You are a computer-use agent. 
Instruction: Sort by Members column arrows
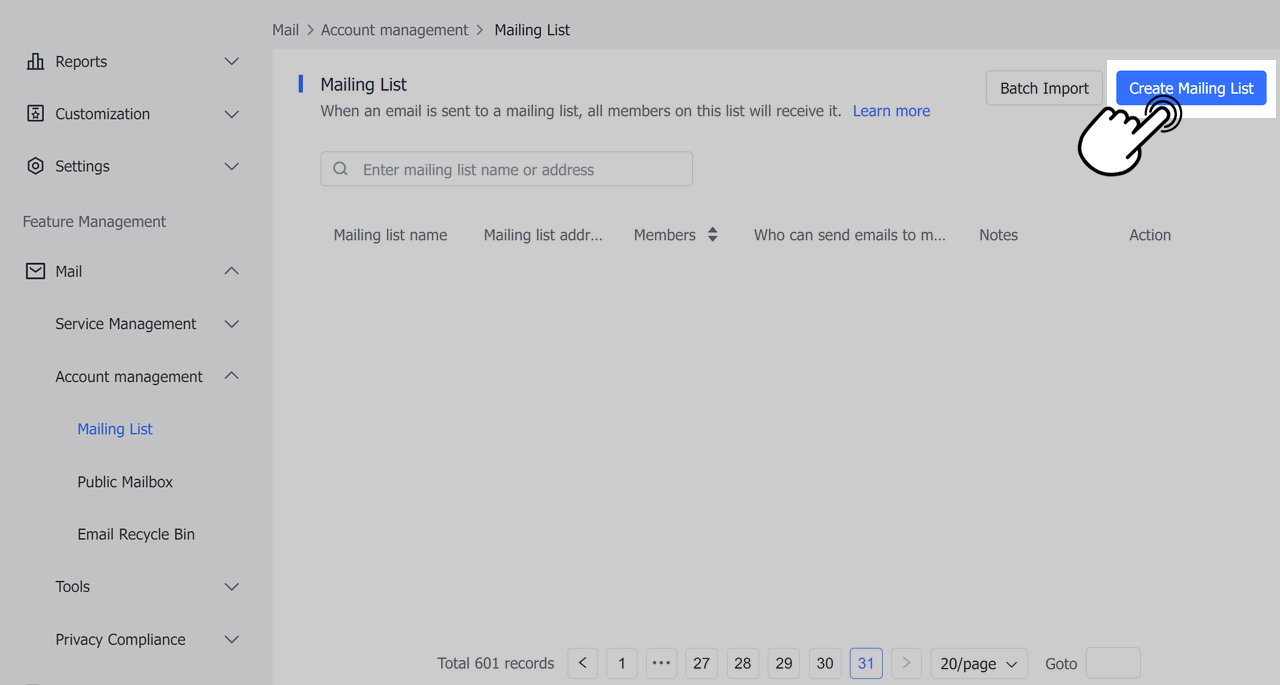point(712,235)
